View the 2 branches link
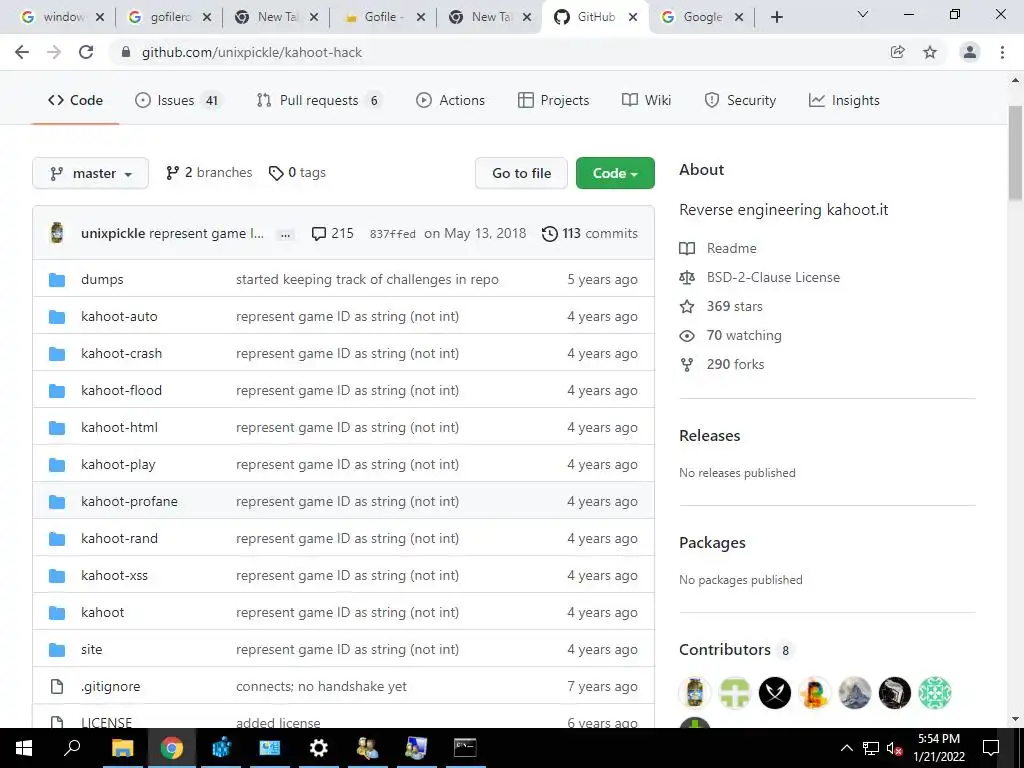The image size is (1024, 768). (x=209, y=172)
